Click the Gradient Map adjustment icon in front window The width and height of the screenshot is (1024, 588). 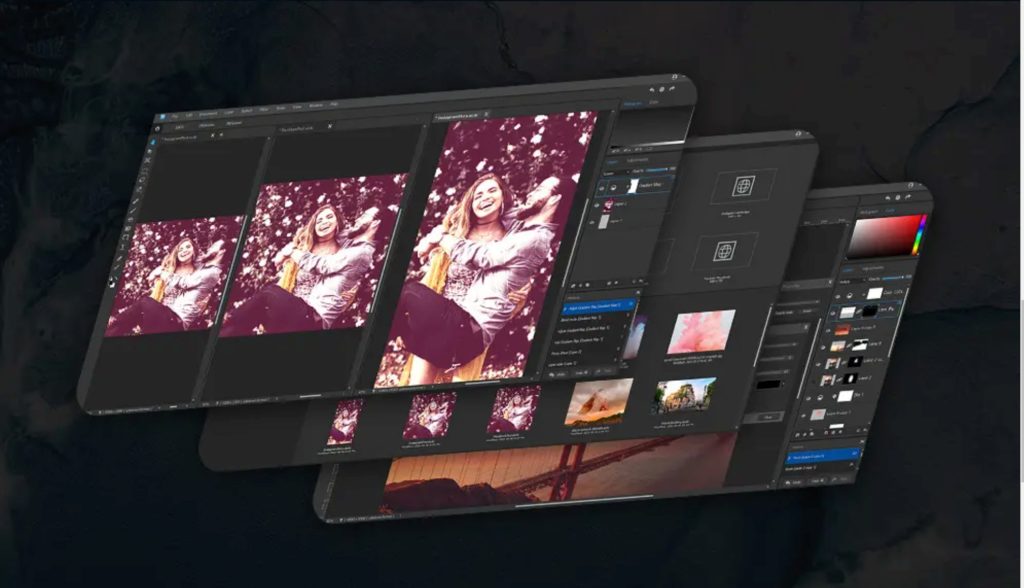click(x=615, y=188)
